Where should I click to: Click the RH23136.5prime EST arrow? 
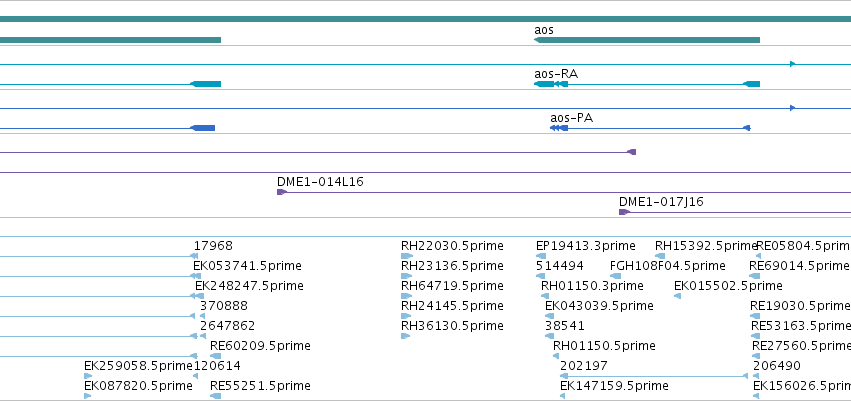[407, 276]
